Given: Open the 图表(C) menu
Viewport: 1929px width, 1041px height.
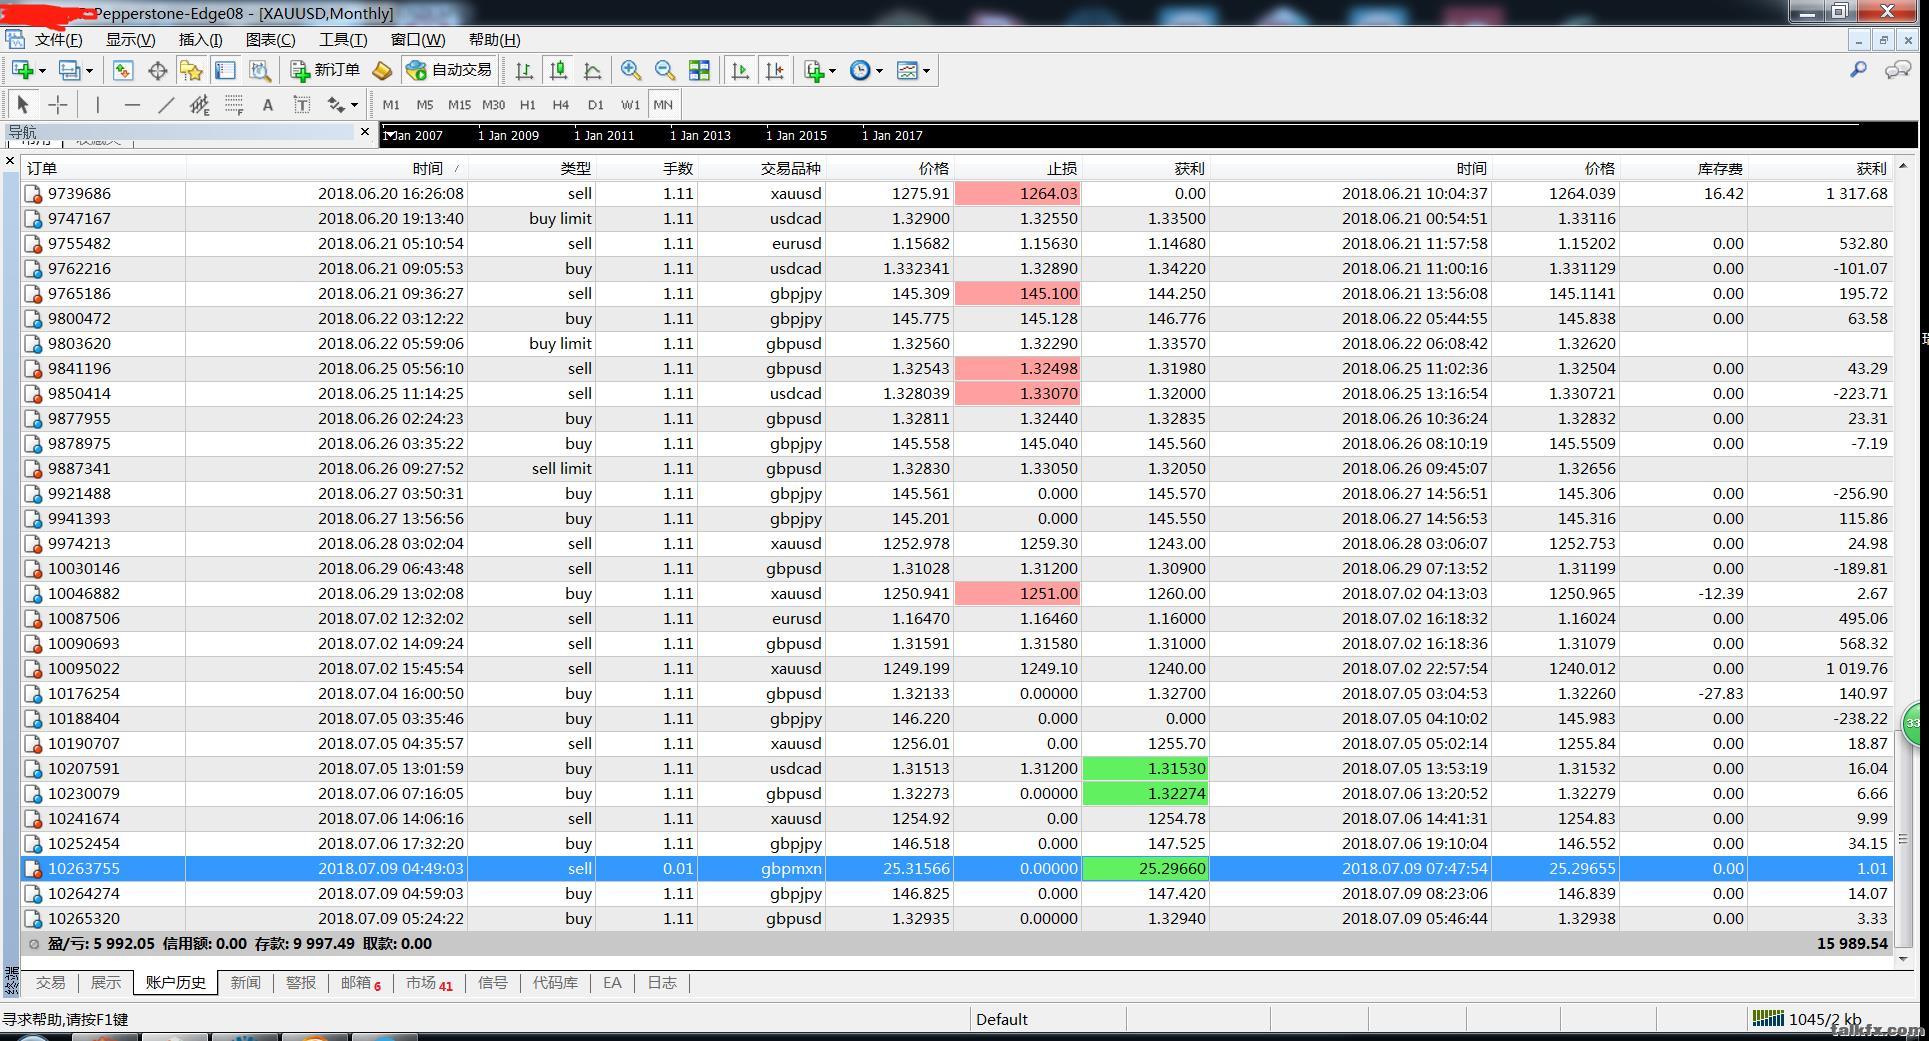Looking at the screenshot, I should (270, 39).
